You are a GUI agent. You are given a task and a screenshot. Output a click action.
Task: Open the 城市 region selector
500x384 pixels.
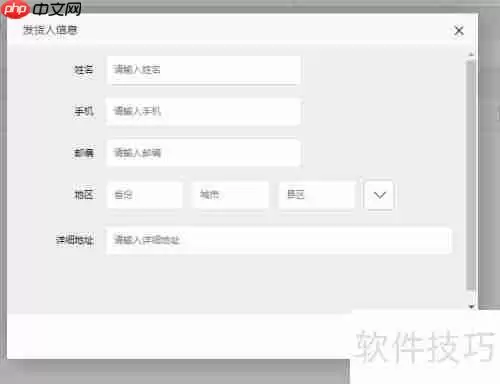pyautogui.click(x=230, y=195)
